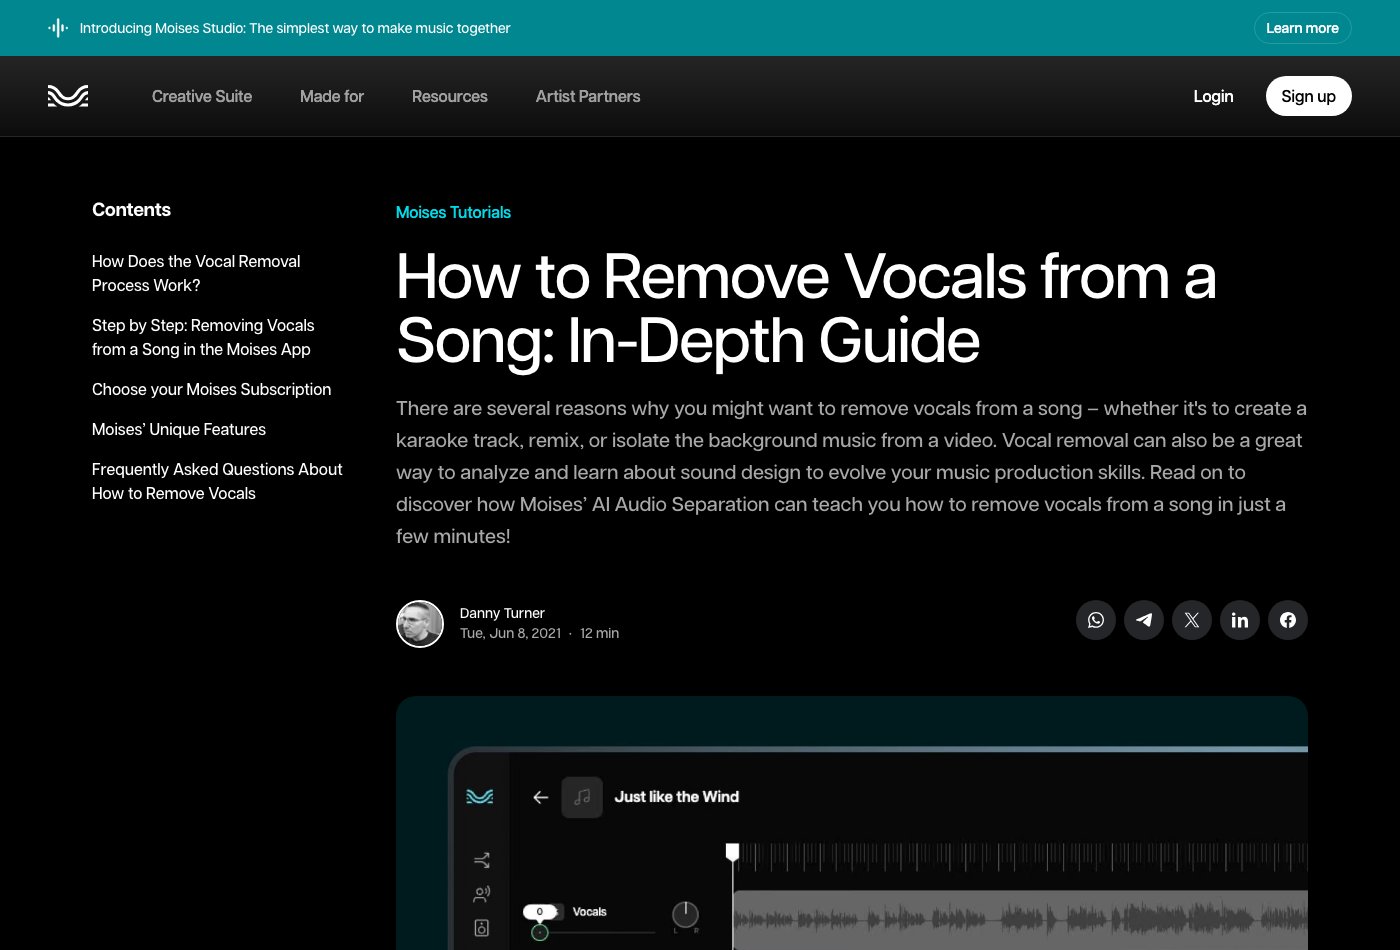Share the article on Telegram
Viewport: 1400px width, 950px height.
1144,620
